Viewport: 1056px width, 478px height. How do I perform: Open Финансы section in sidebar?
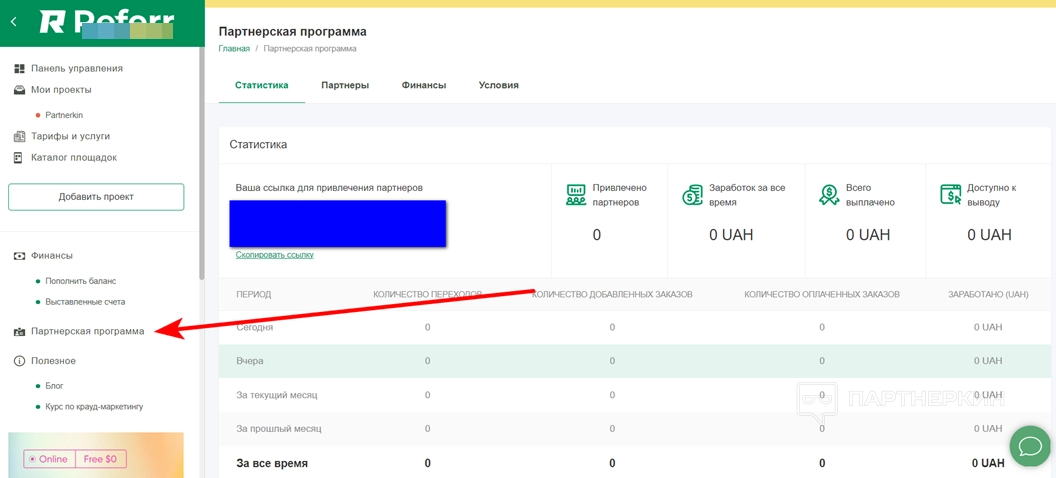pyautogui.click(x=52, y=256)
